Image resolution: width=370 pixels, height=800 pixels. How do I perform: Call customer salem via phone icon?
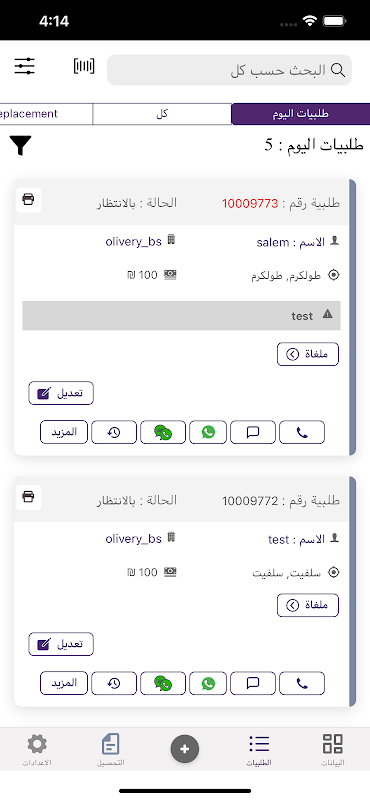pyautogui.click(x=302, y=433)
